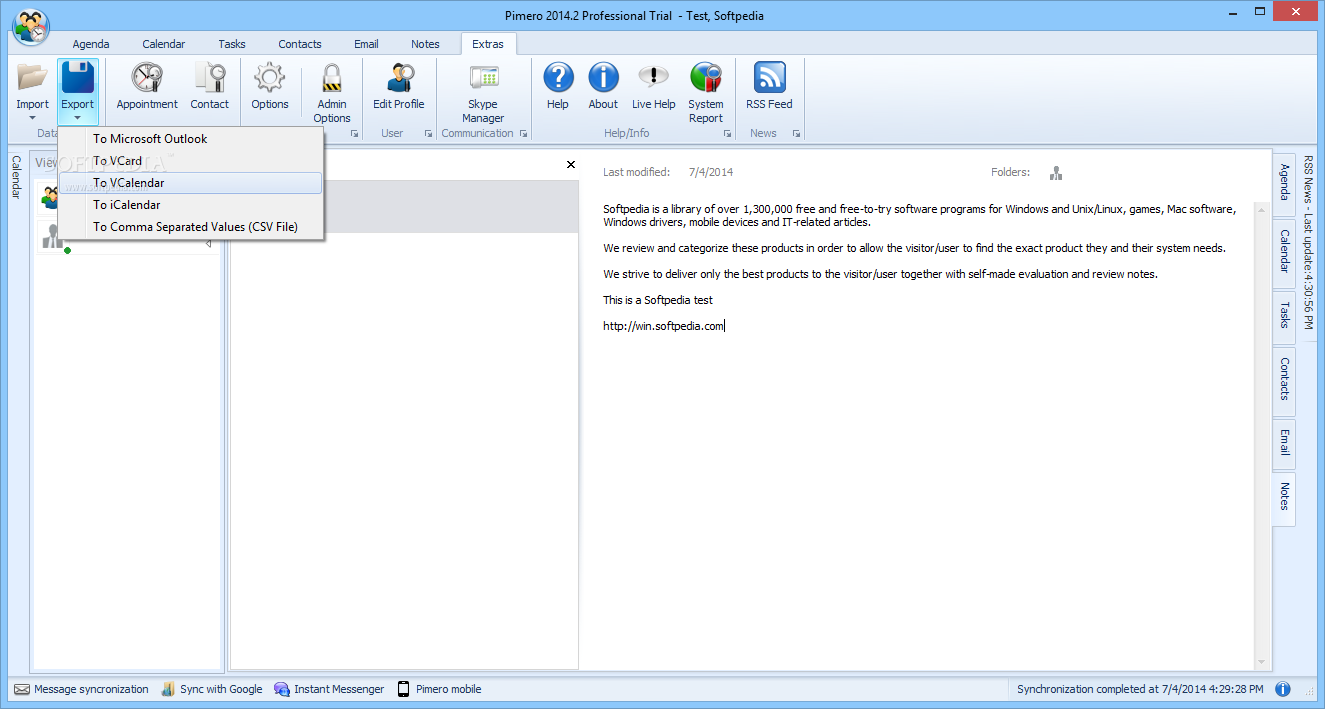This screenshot has width=1325, height=709.
Task: Open the Help question mark
Action: [558, 87]
